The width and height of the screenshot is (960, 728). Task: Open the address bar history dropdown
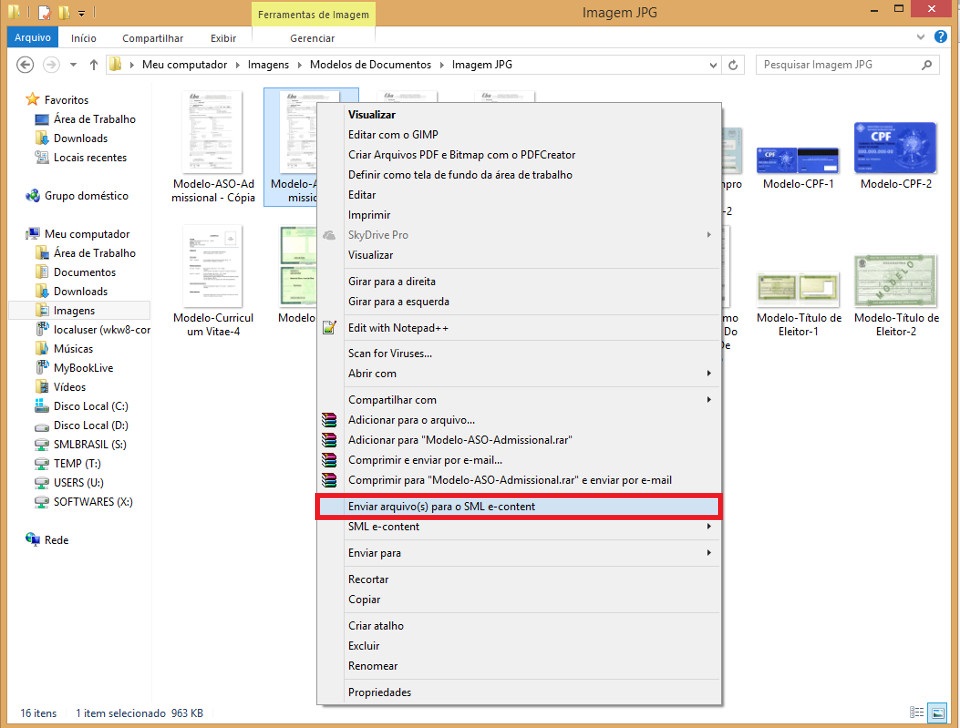(712, 65)
